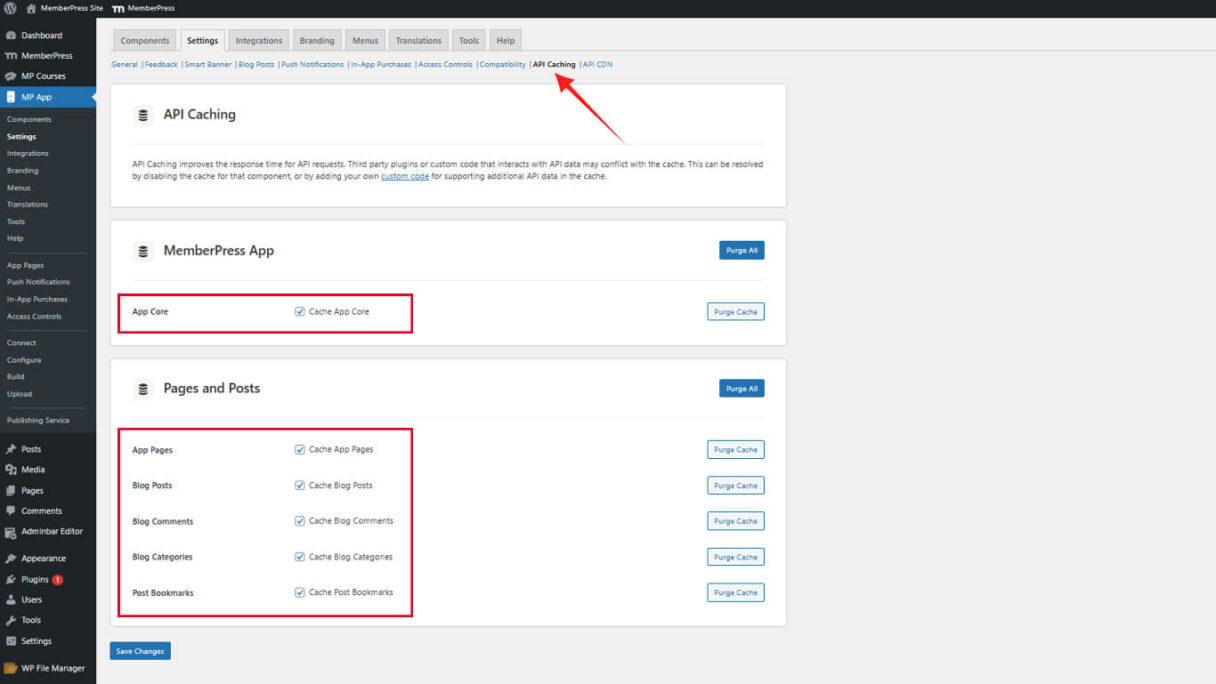The image size is (1216, 684).
Task: Open the Branding tab
Action: tap(317, 40)
